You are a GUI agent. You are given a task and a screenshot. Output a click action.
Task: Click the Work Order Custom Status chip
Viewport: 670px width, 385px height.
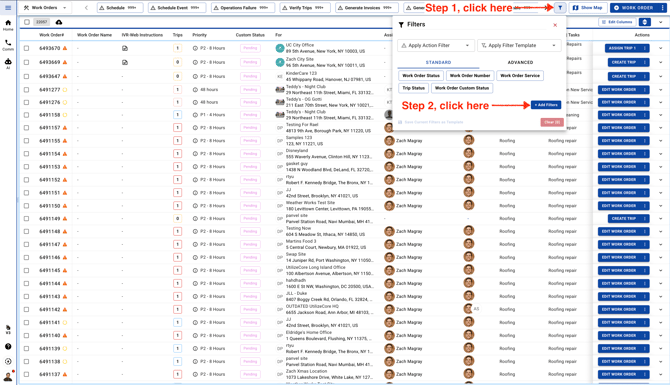click(462, 88)
